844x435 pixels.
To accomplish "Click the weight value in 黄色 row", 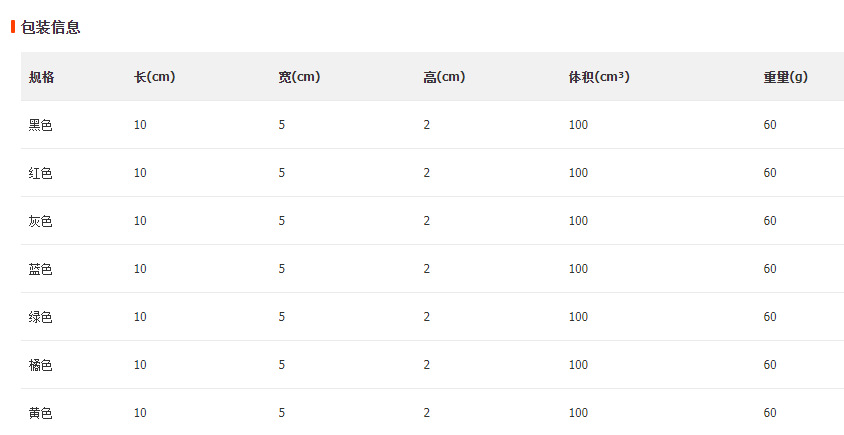I will (x=770, y=413).
